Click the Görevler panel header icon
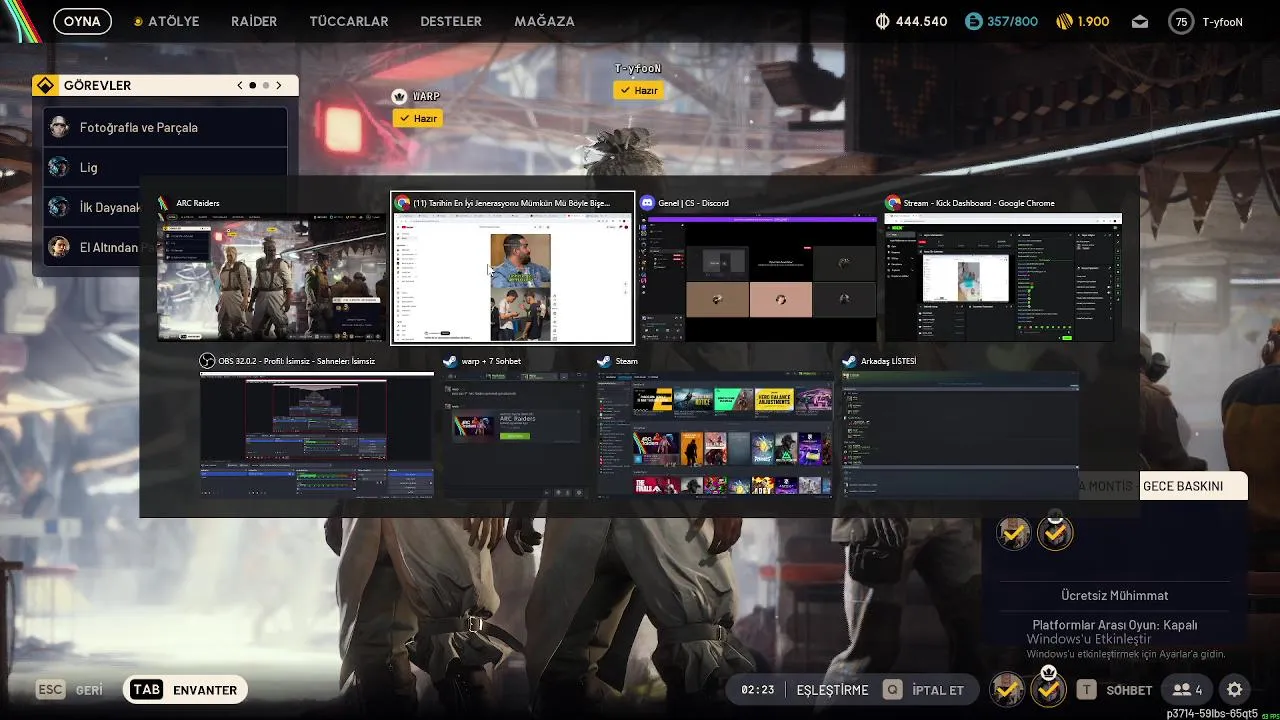This screenshot has width=1280, height=720. click(x=45, y=86)
